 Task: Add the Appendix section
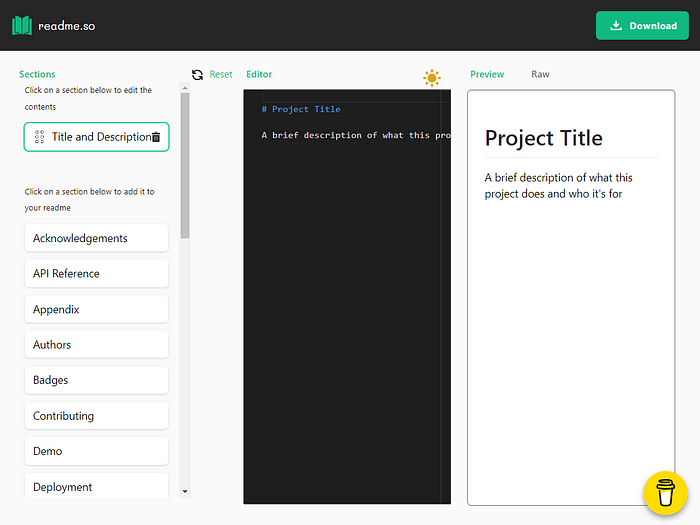96,309
